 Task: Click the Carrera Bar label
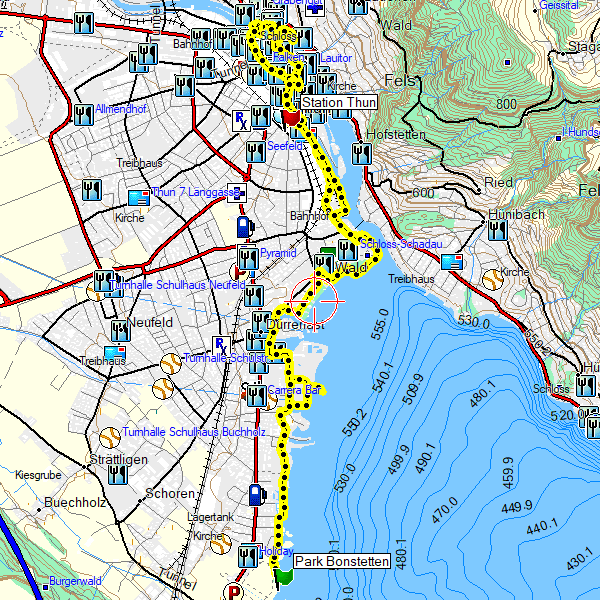point(294,390)
